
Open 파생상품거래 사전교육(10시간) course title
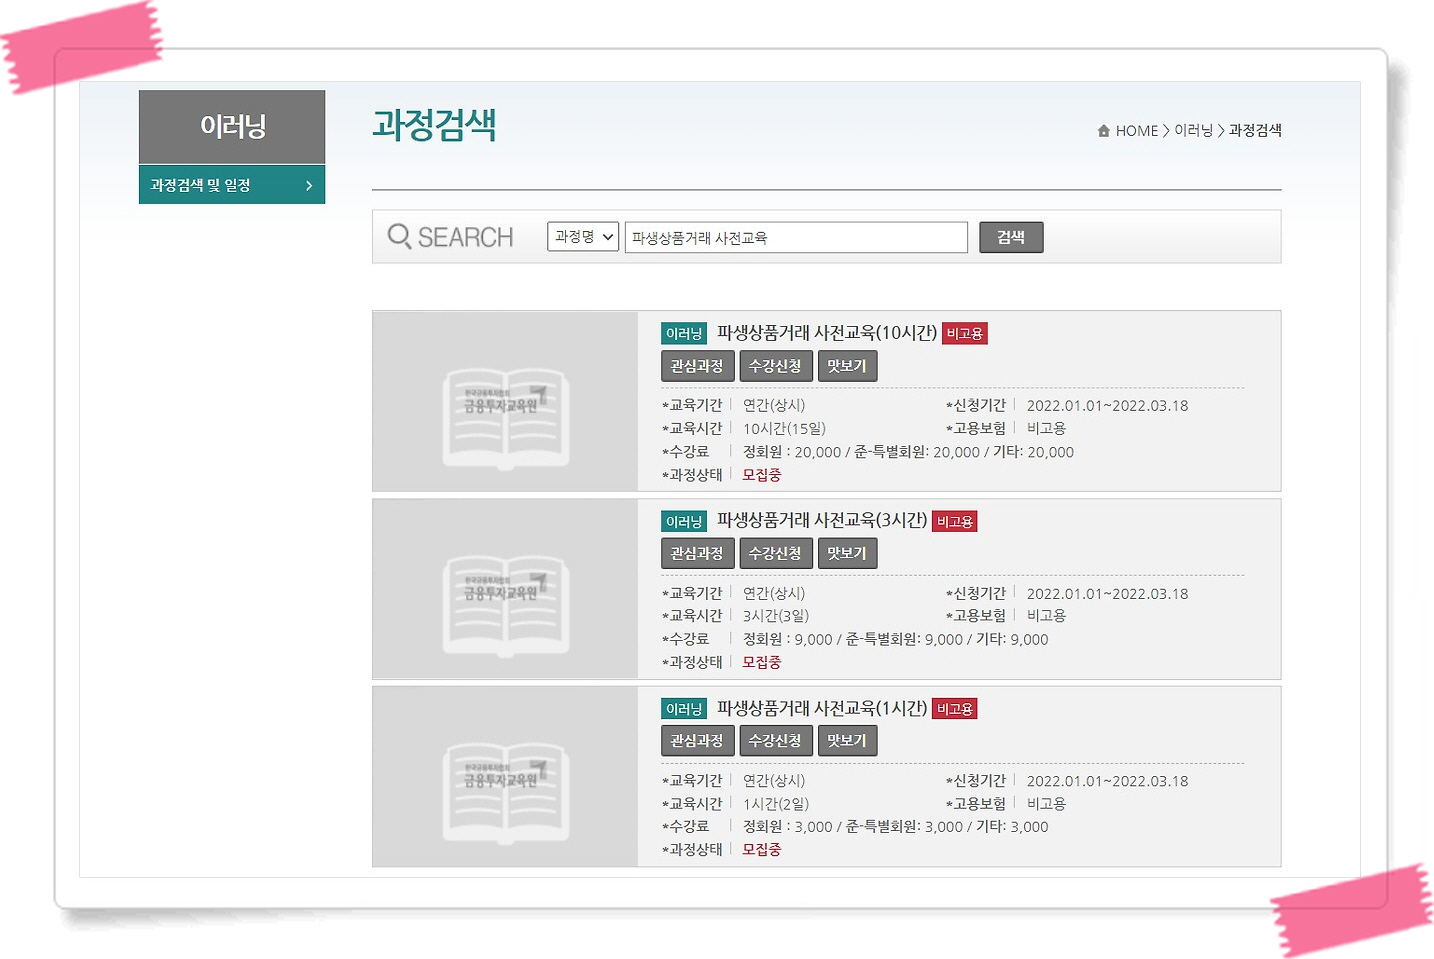(827, 333)
